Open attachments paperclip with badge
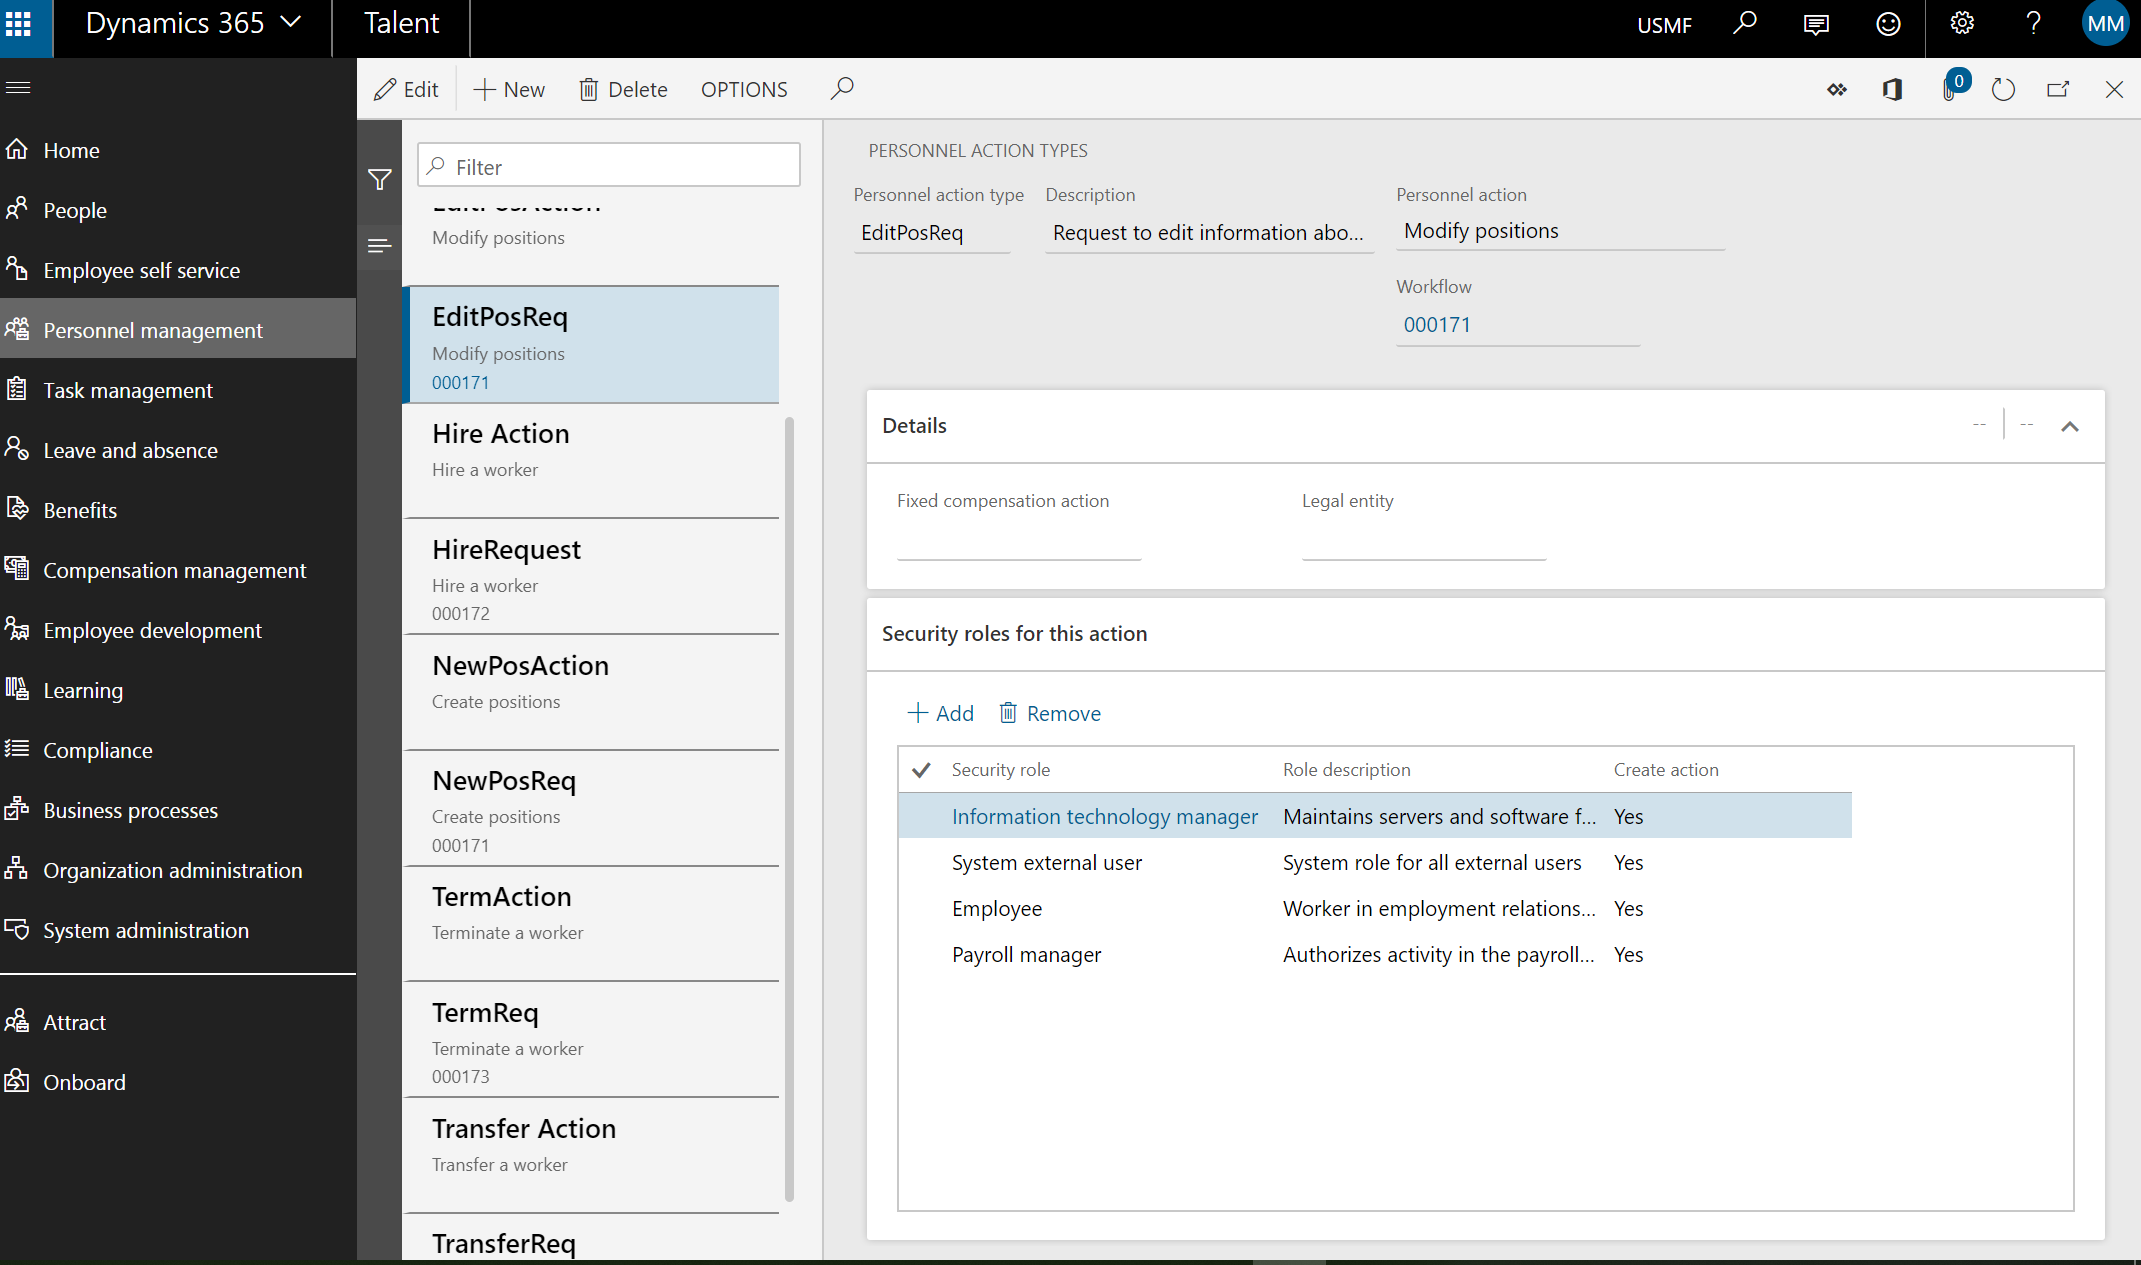Viewport: 2141px width, 1265px height. tap(1950, 90)
